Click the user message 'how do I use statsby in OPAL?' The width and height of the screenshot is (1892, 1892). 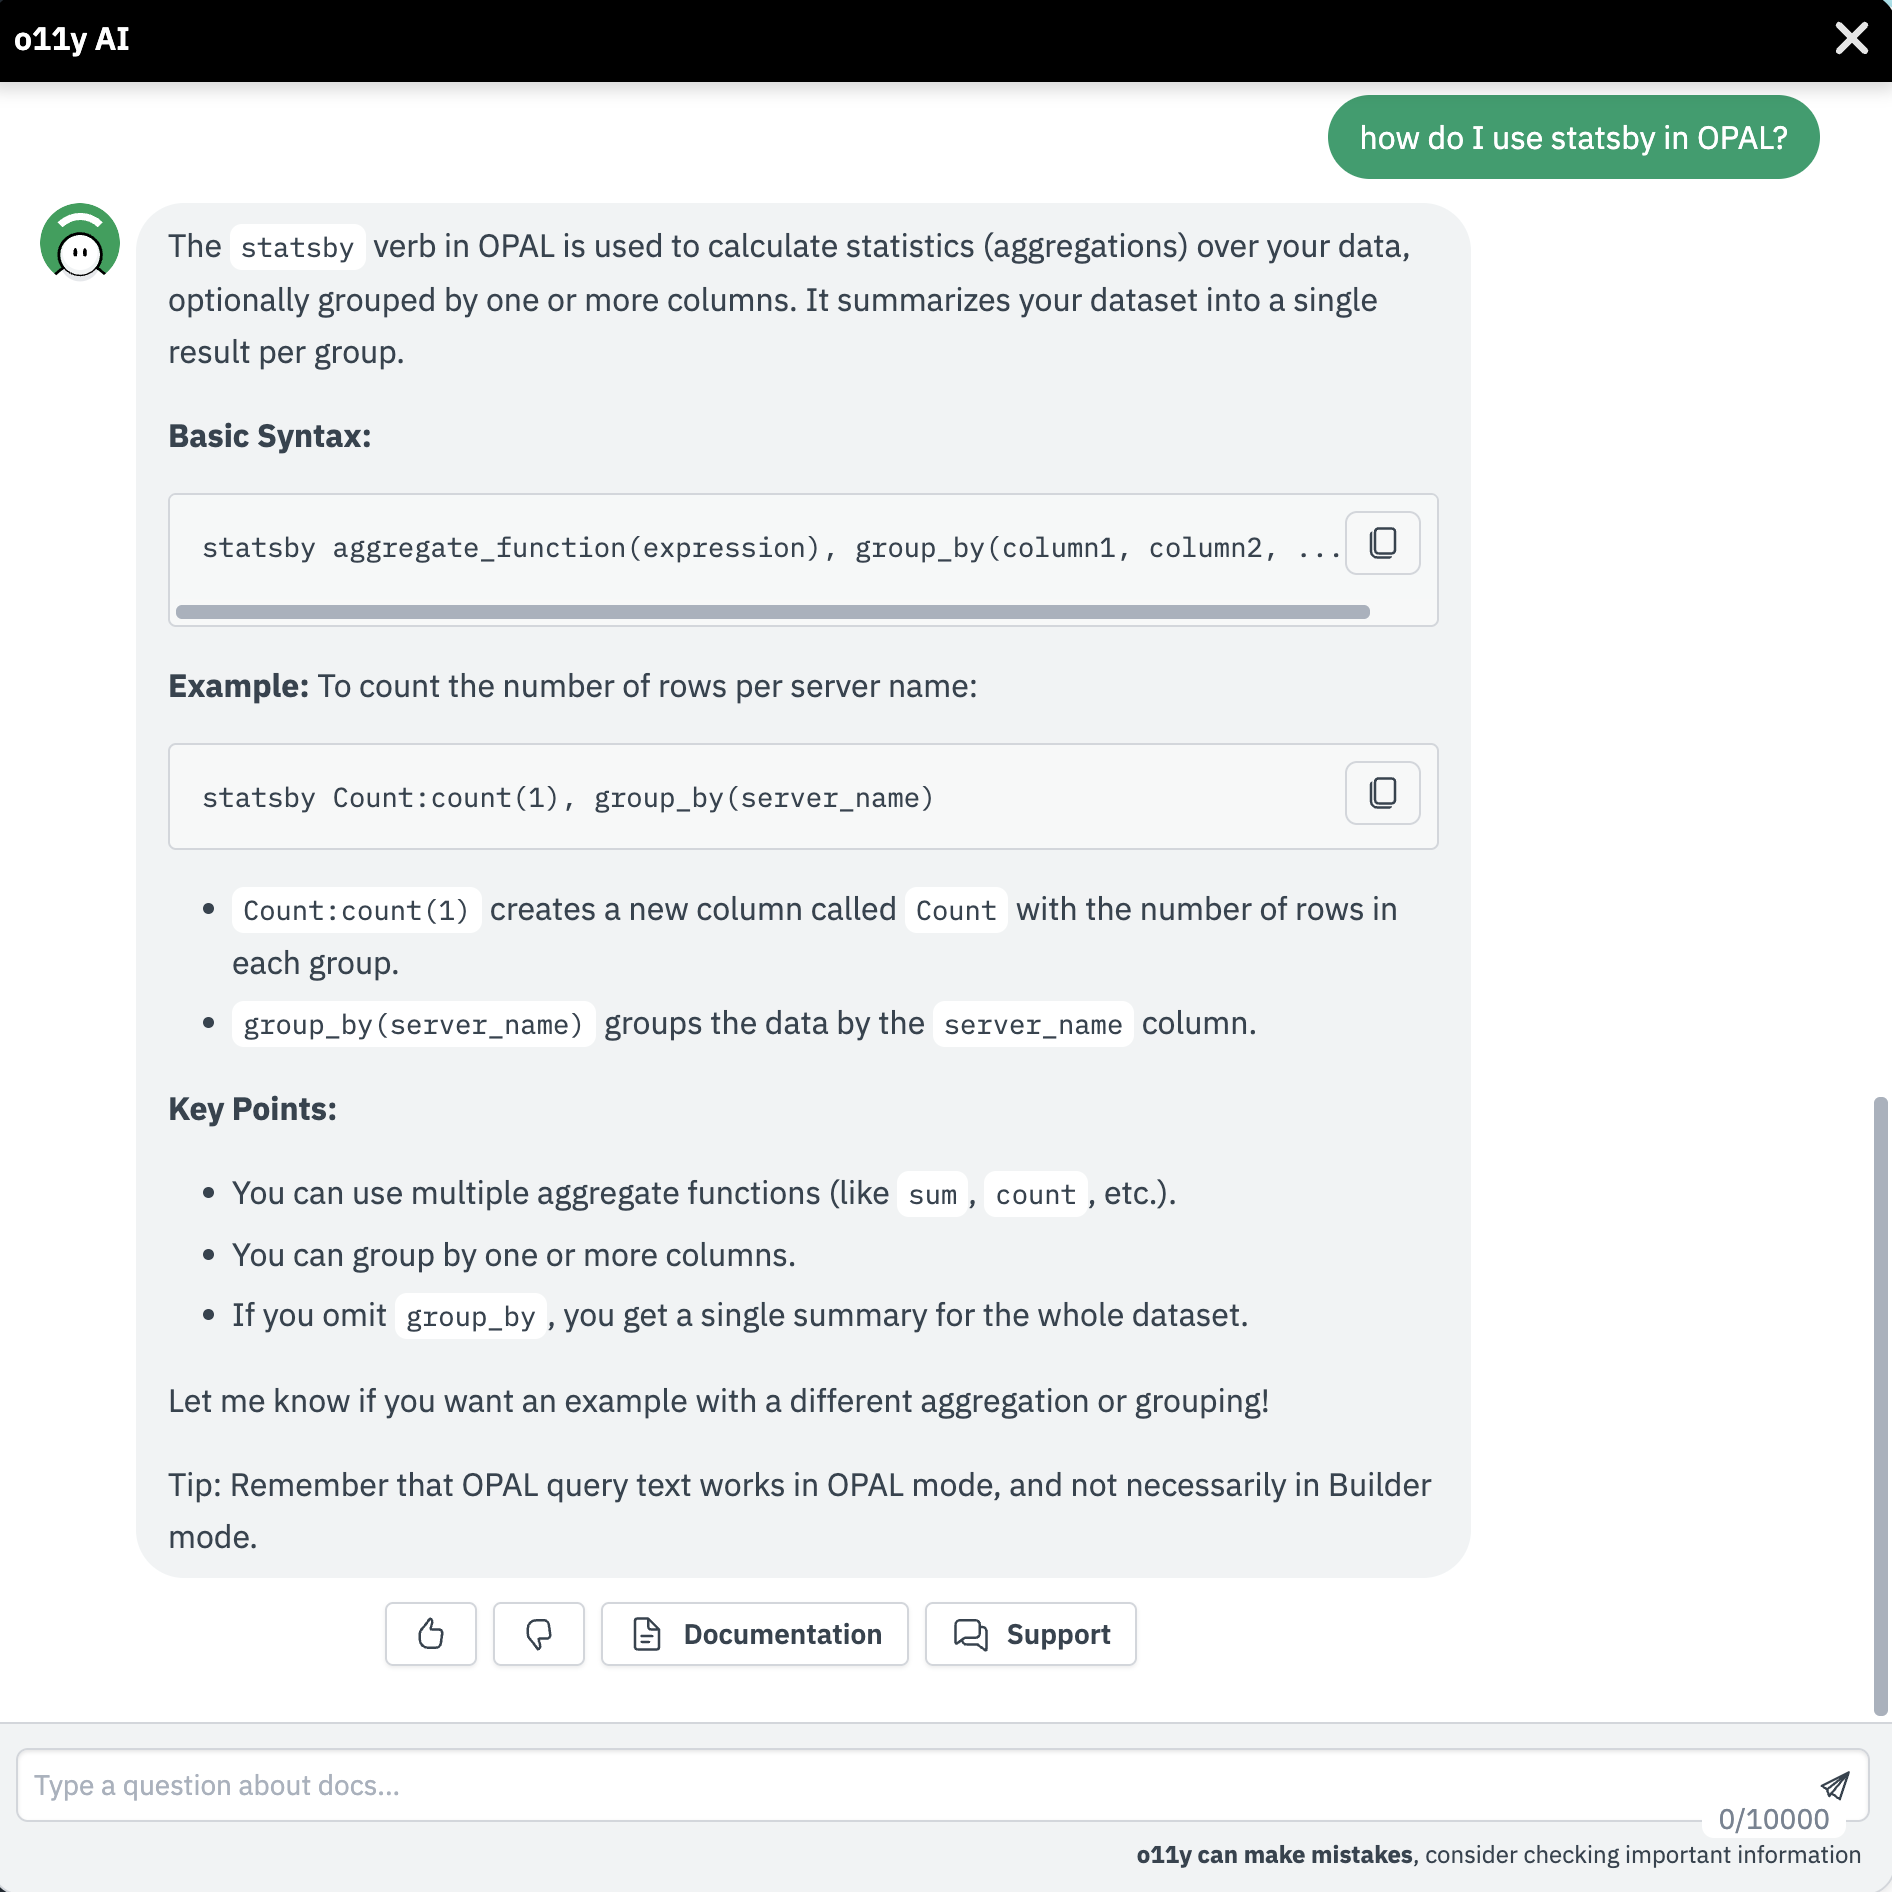[1573, 137]
